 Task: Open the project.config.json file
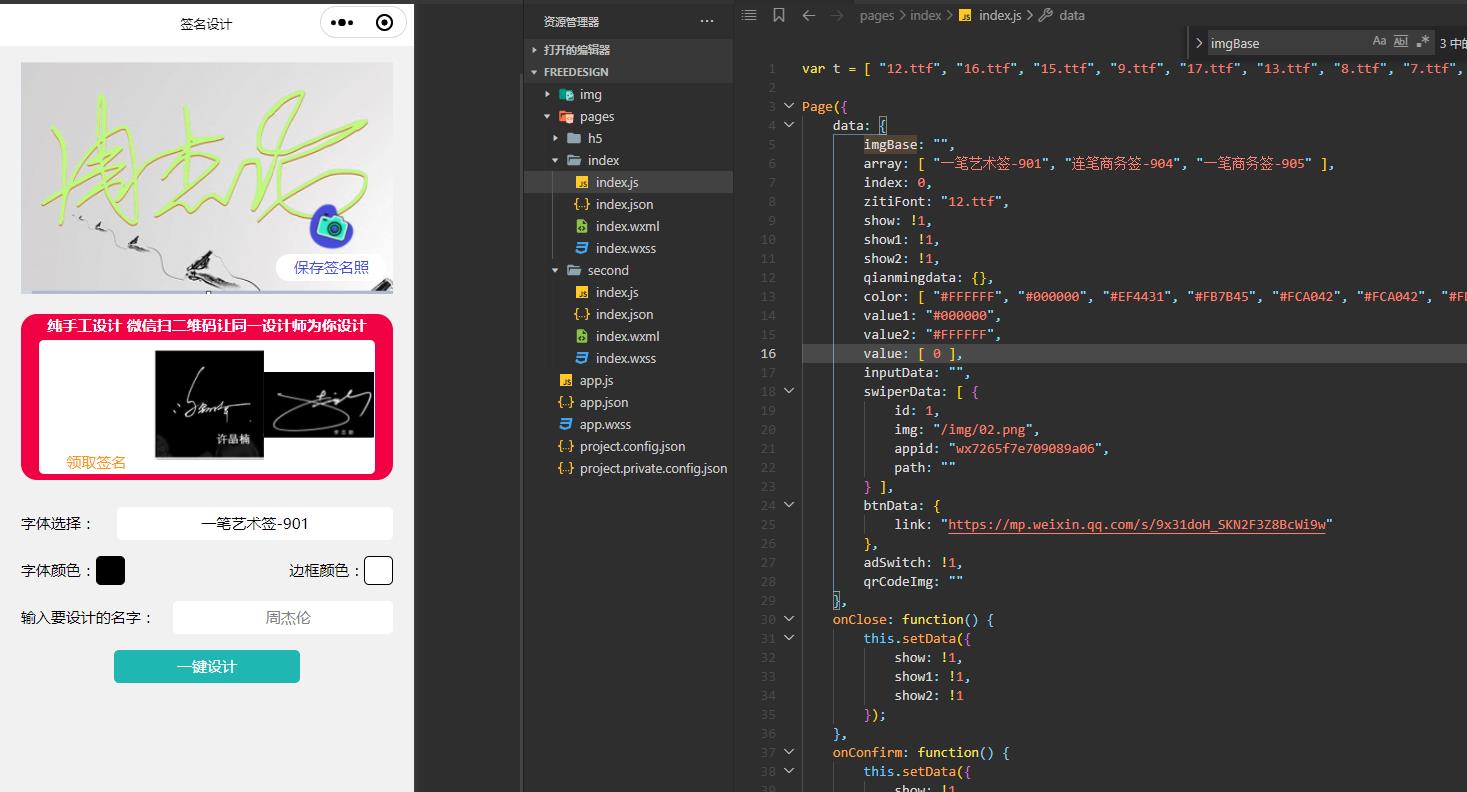[632, 446]
